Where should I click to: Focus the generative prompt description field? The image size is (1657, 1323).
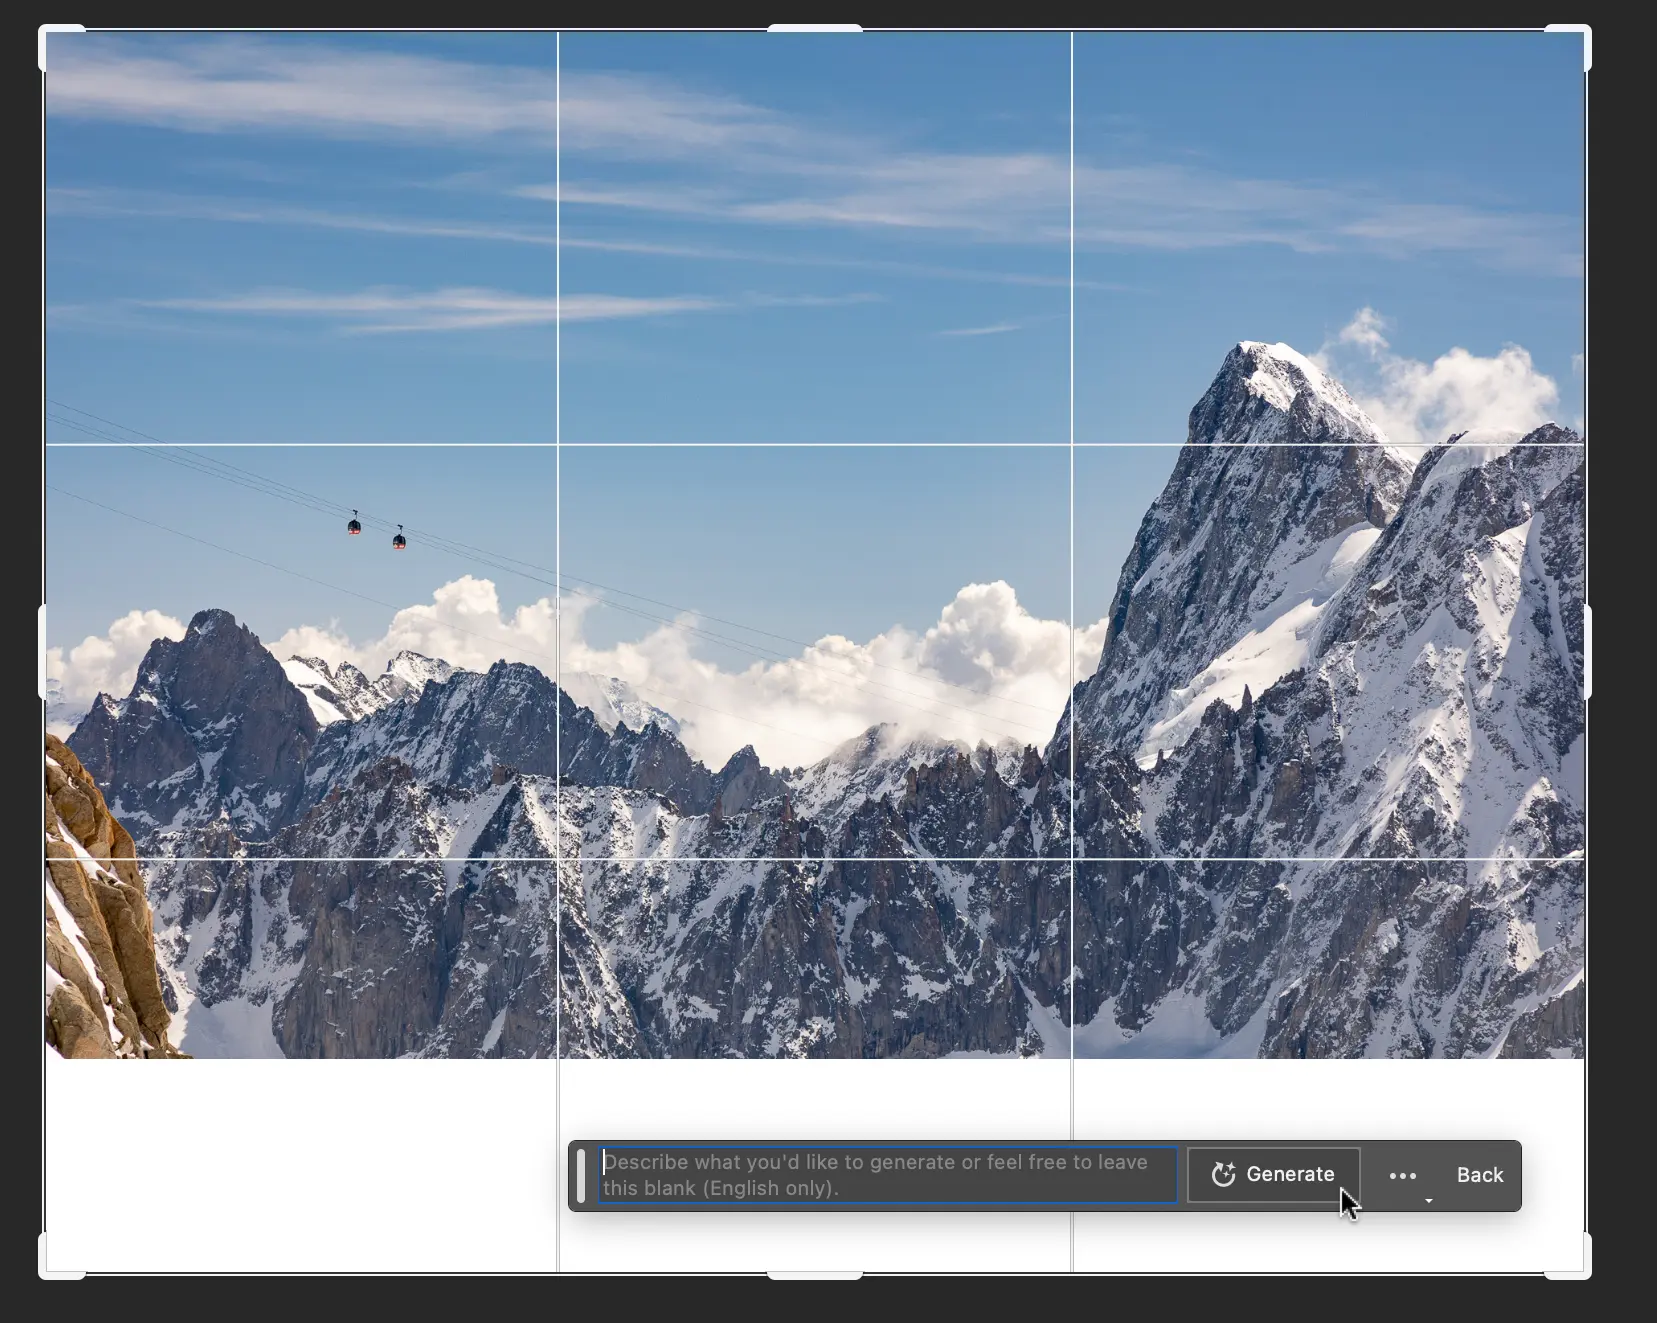888,1175
